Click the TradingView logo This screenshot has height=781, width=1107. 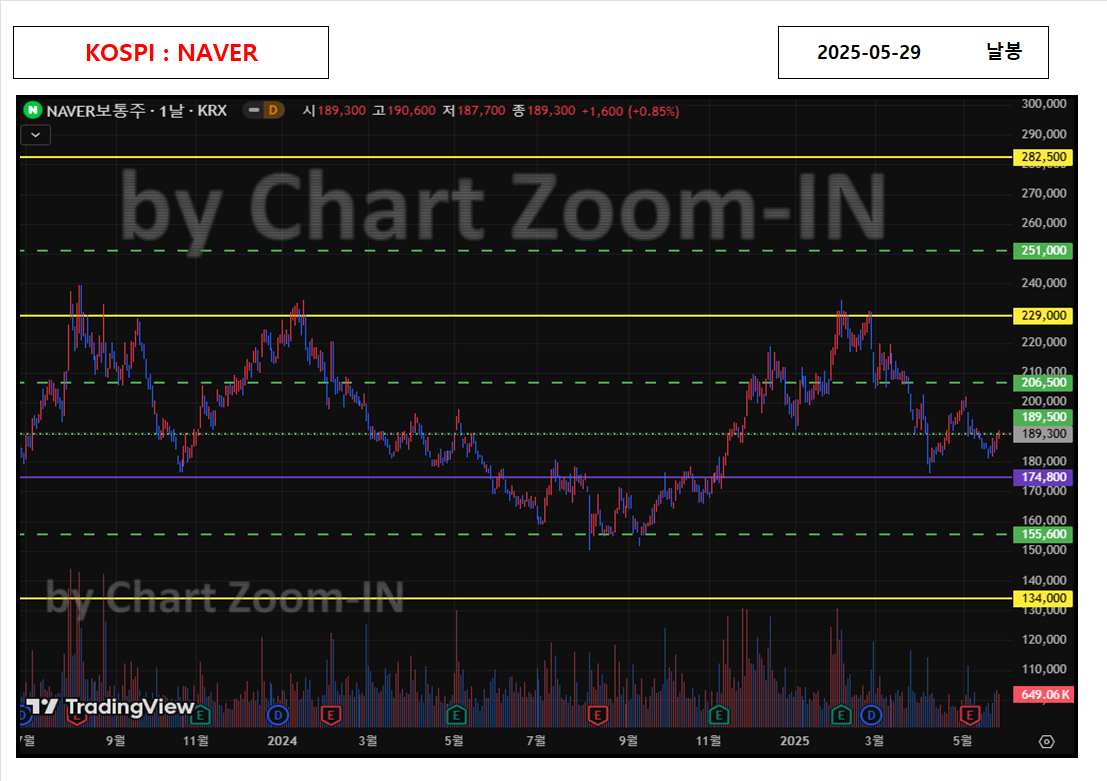(110, 707)
